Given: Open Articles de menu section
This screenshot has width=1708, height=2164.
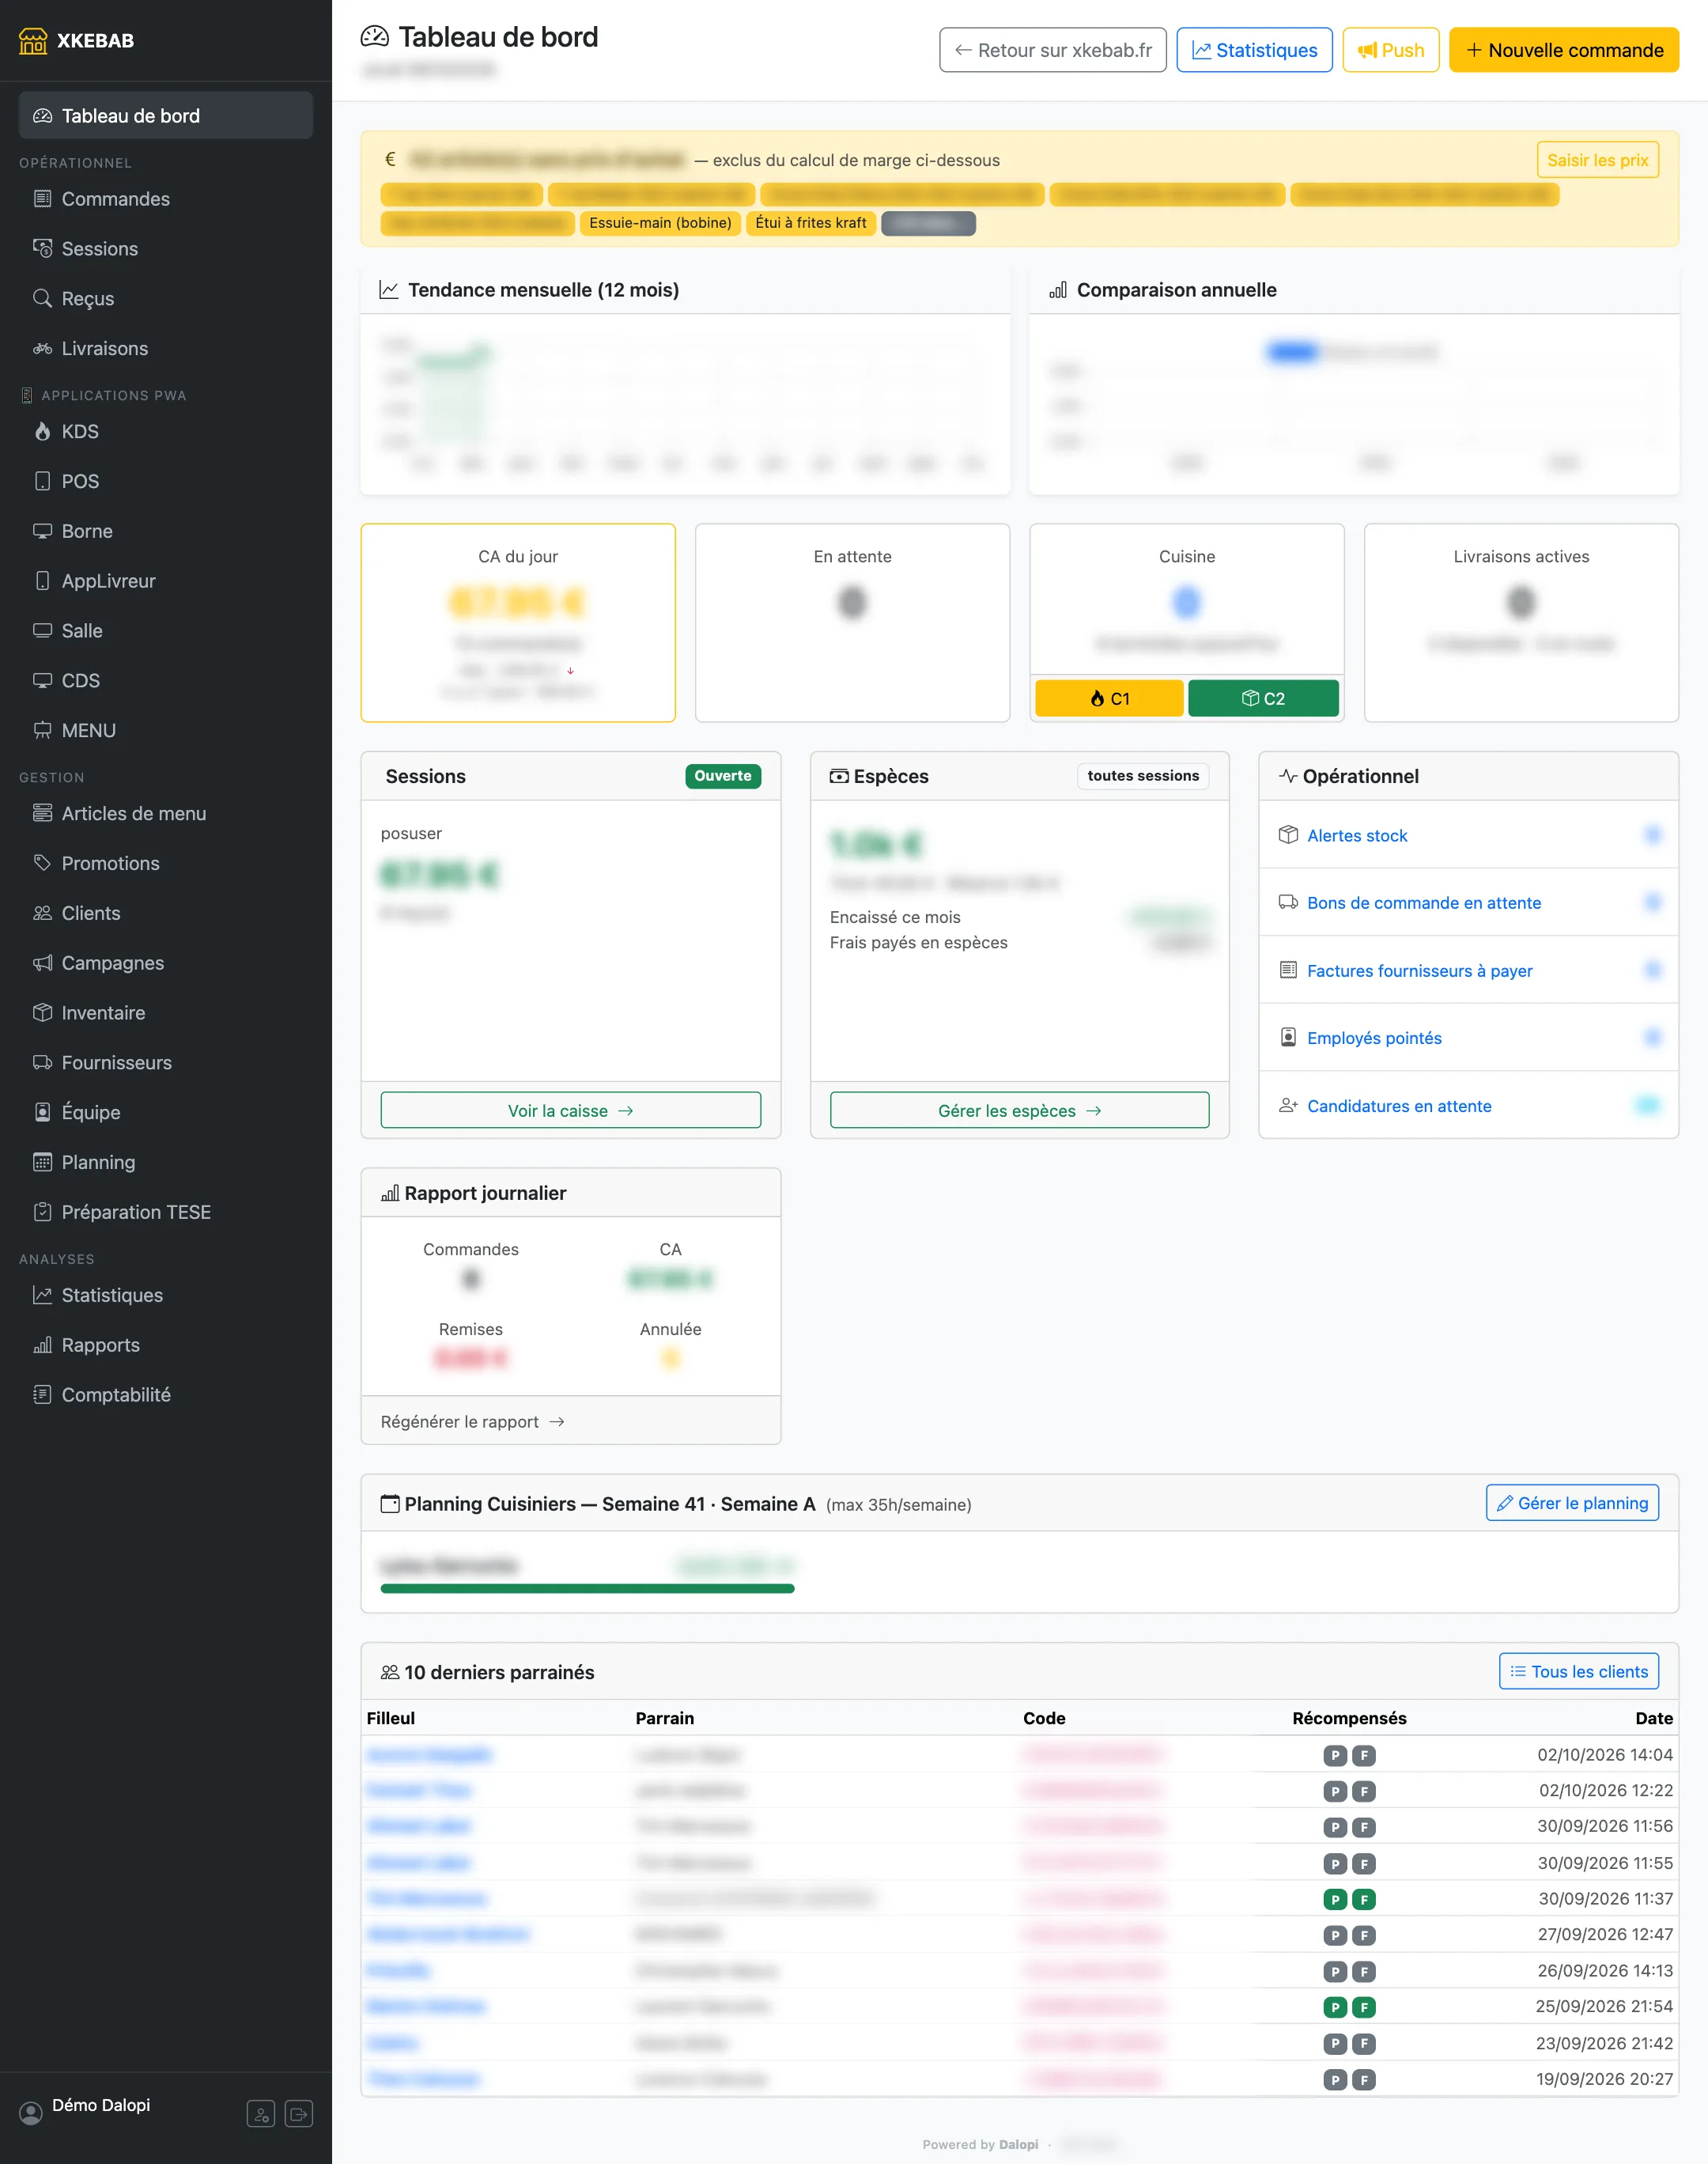Looking at the screenshot, I should coord(166,813).
